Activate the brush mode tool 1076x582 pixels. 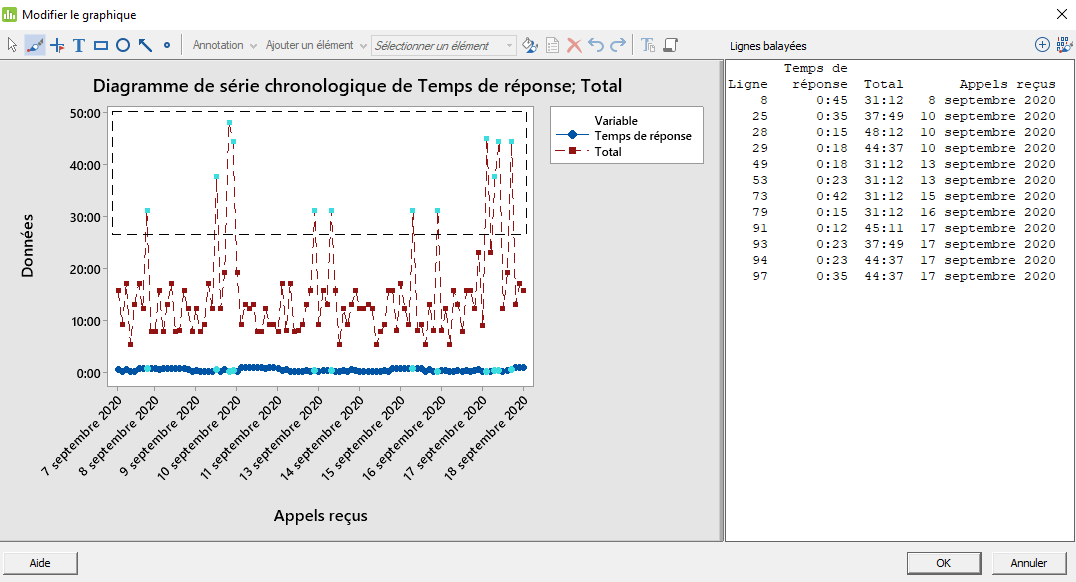pyautogui.click(x=34, y=45)
